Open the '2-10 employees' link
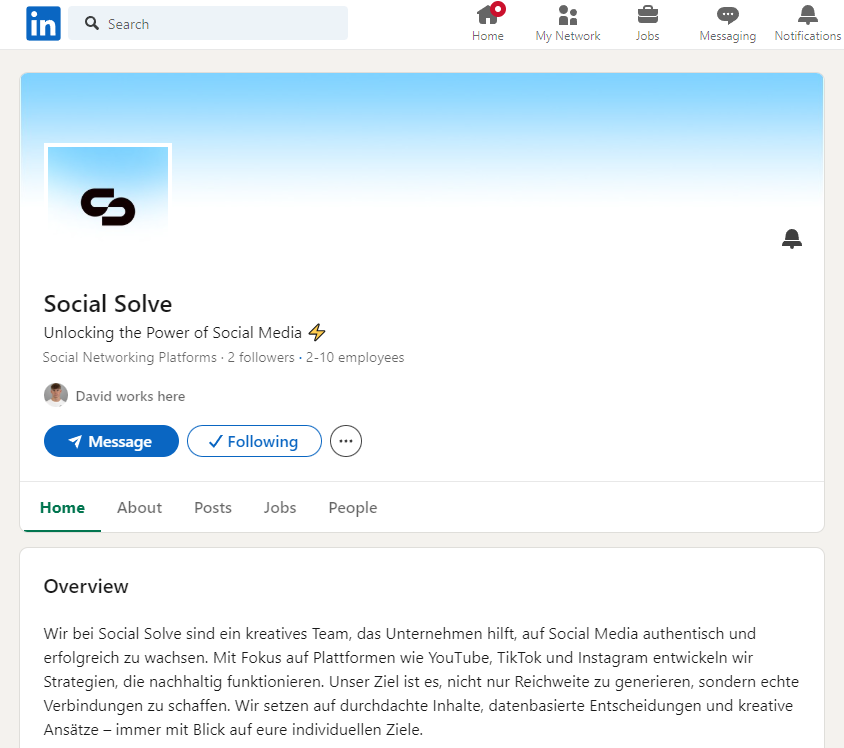Viewport: 844px width, 748px height. point(355,357)
